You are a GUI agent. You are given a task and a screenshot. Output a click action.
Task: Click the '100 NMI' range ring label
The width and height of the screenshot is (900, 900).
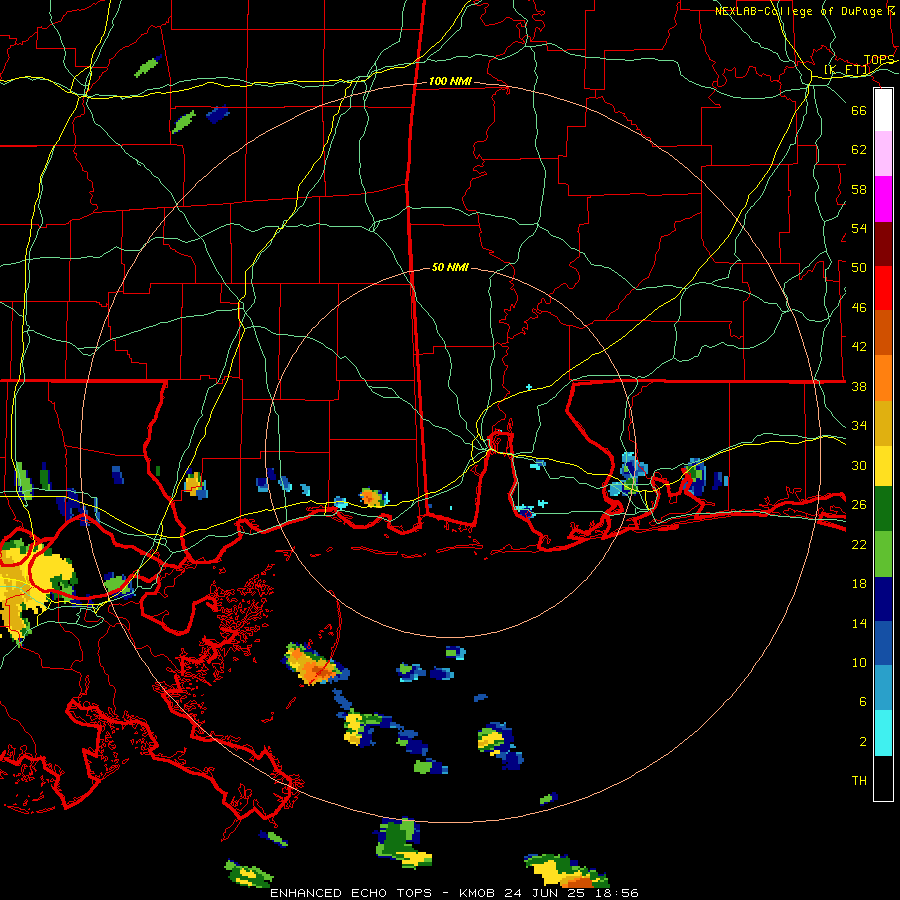click(x=450, y=82)
